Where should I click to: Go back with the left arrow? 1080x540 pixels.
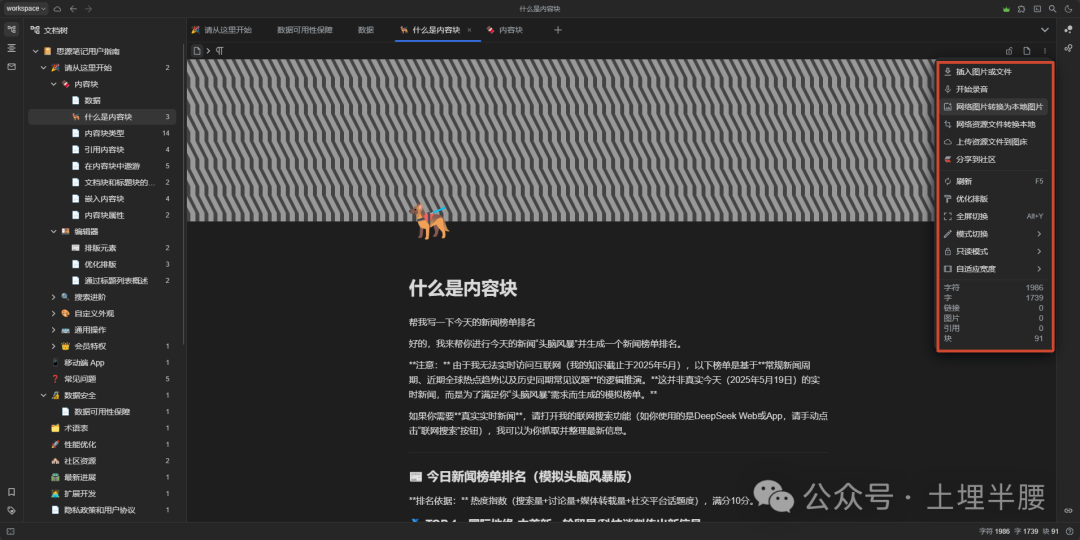pyautogui.click(x=73, y=8)
